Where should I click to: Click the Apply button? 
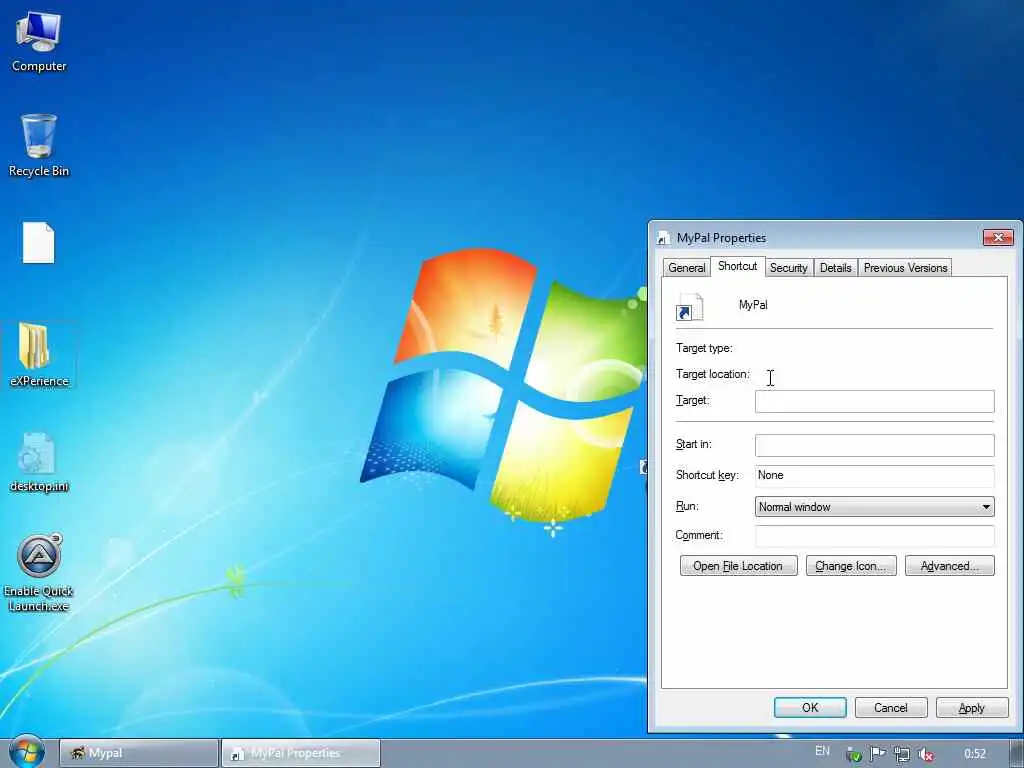[x=972, y=707]
